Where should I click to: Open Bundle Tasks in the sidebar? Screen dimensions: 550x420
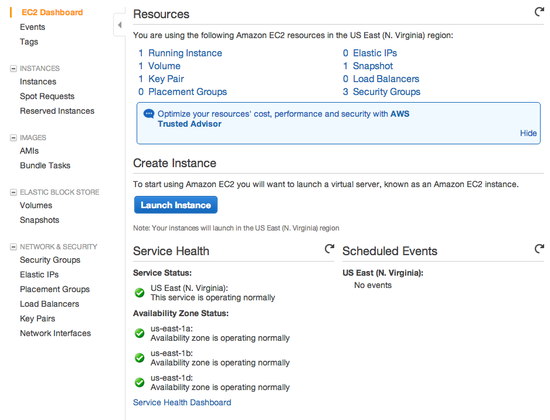[x=45, y=166]
